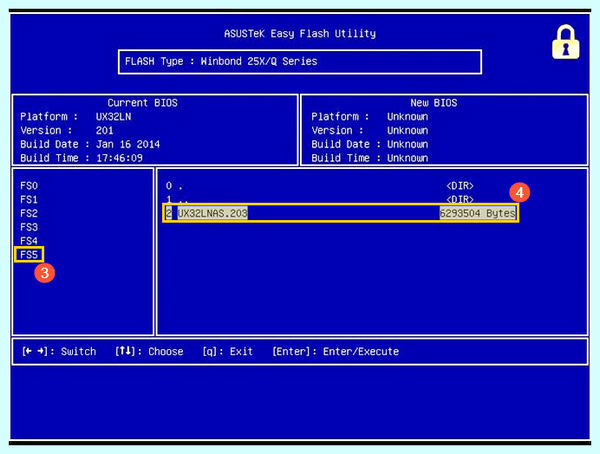The width and height of the screenshot is (600, 454).
Task: Click the Current BIOS version 201
Action: (104, 131)
